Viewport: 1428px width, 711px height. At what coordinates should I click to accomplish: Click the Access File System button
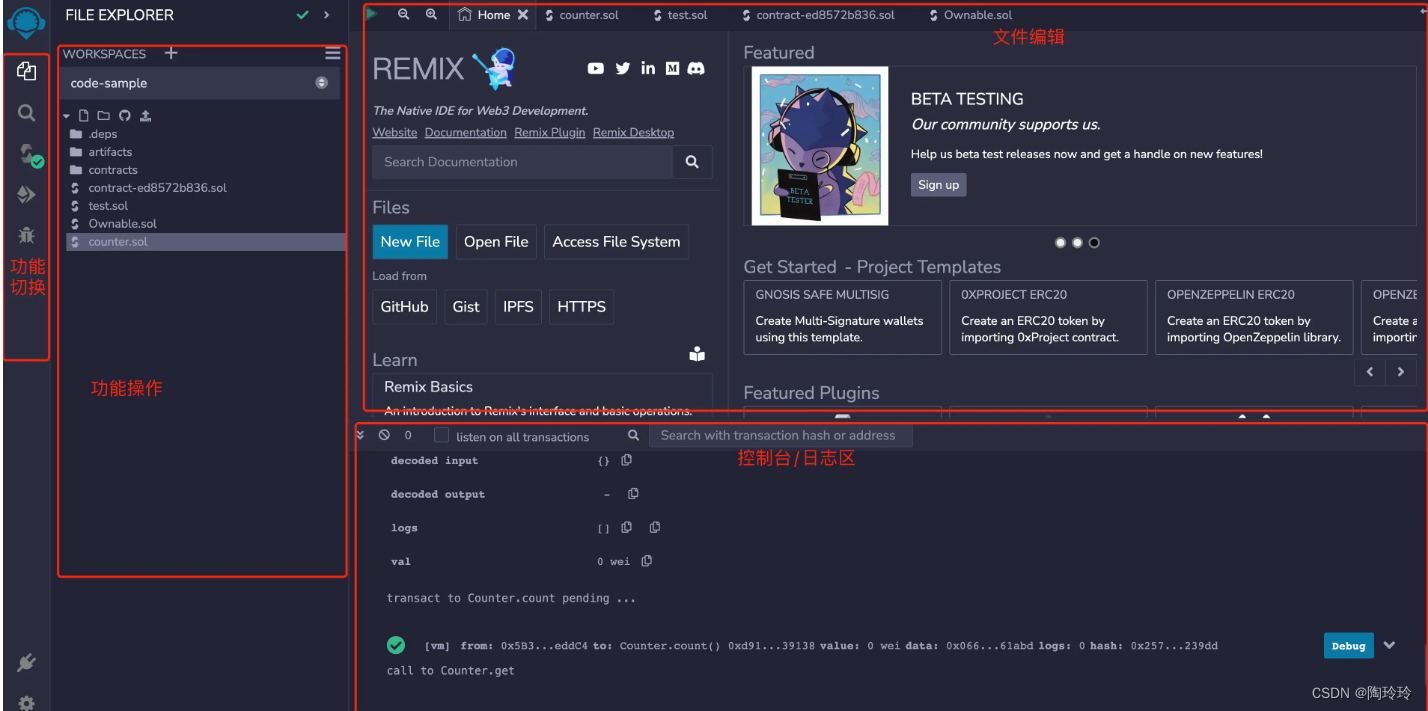point(616,242)
